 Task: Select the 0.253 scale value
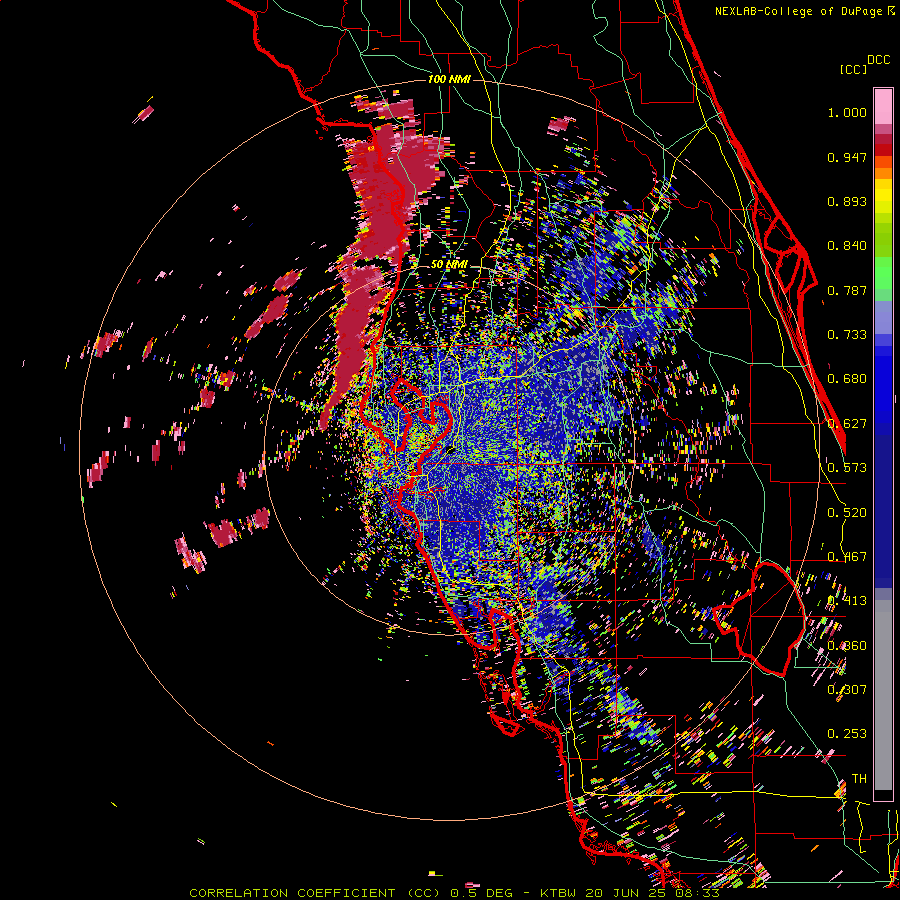click(x=847, y=734)
